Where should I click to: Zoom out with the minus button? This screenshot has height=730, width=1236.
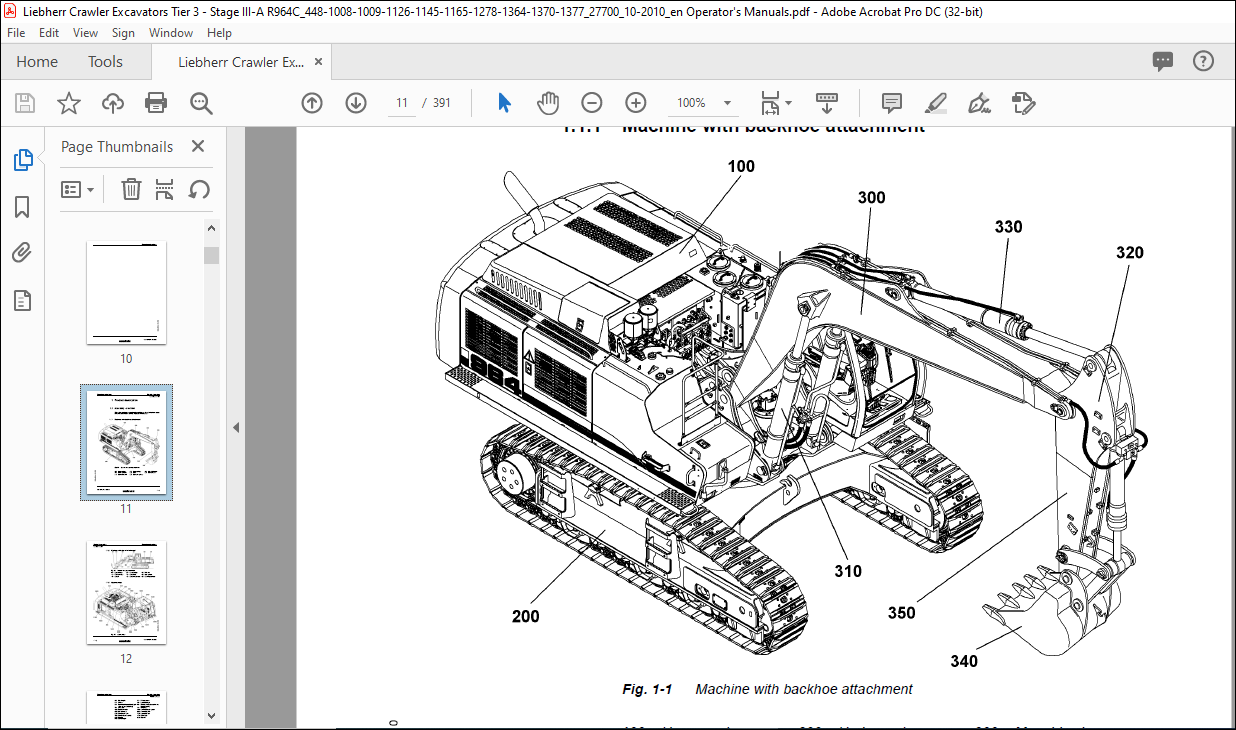pyautogui.click(x=592, y=103)
